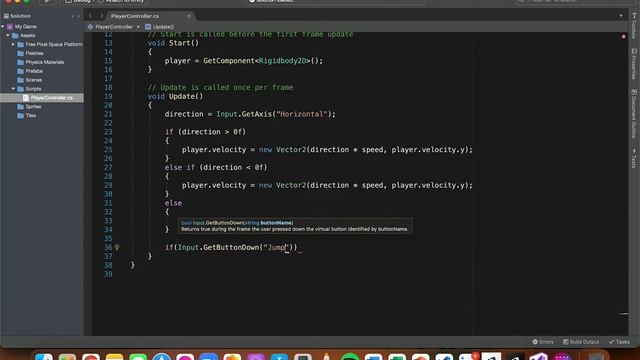Click the GetButtonDown signature tooltip
This screenshot has height=360, width=640.
pos(295,226)
